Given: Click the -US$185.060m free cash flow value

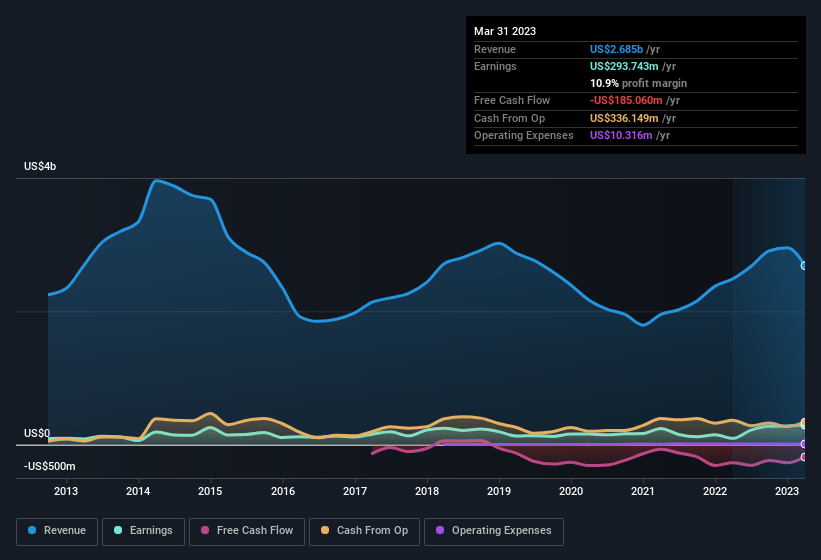Looking at the screenshot, I should coord(626,100).
